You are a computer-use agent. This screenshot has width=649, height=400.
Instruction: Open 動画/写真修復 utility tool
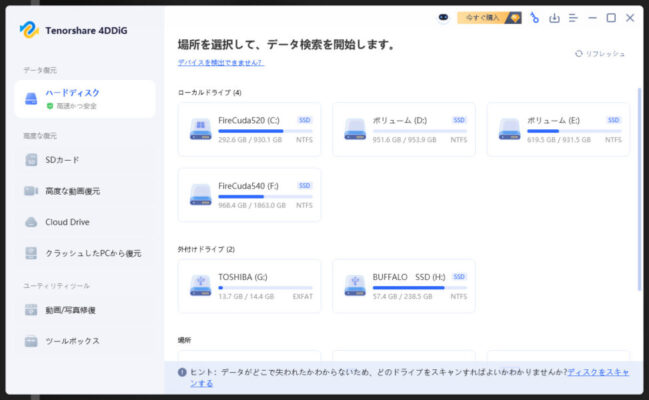(70, 310)
